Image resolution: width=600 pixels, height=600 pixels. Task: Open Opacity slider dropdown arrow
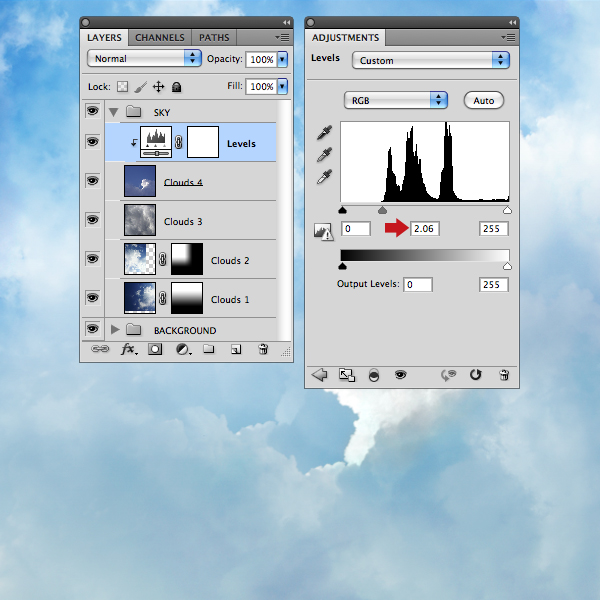pyautogui.click(x=282, y=59)
